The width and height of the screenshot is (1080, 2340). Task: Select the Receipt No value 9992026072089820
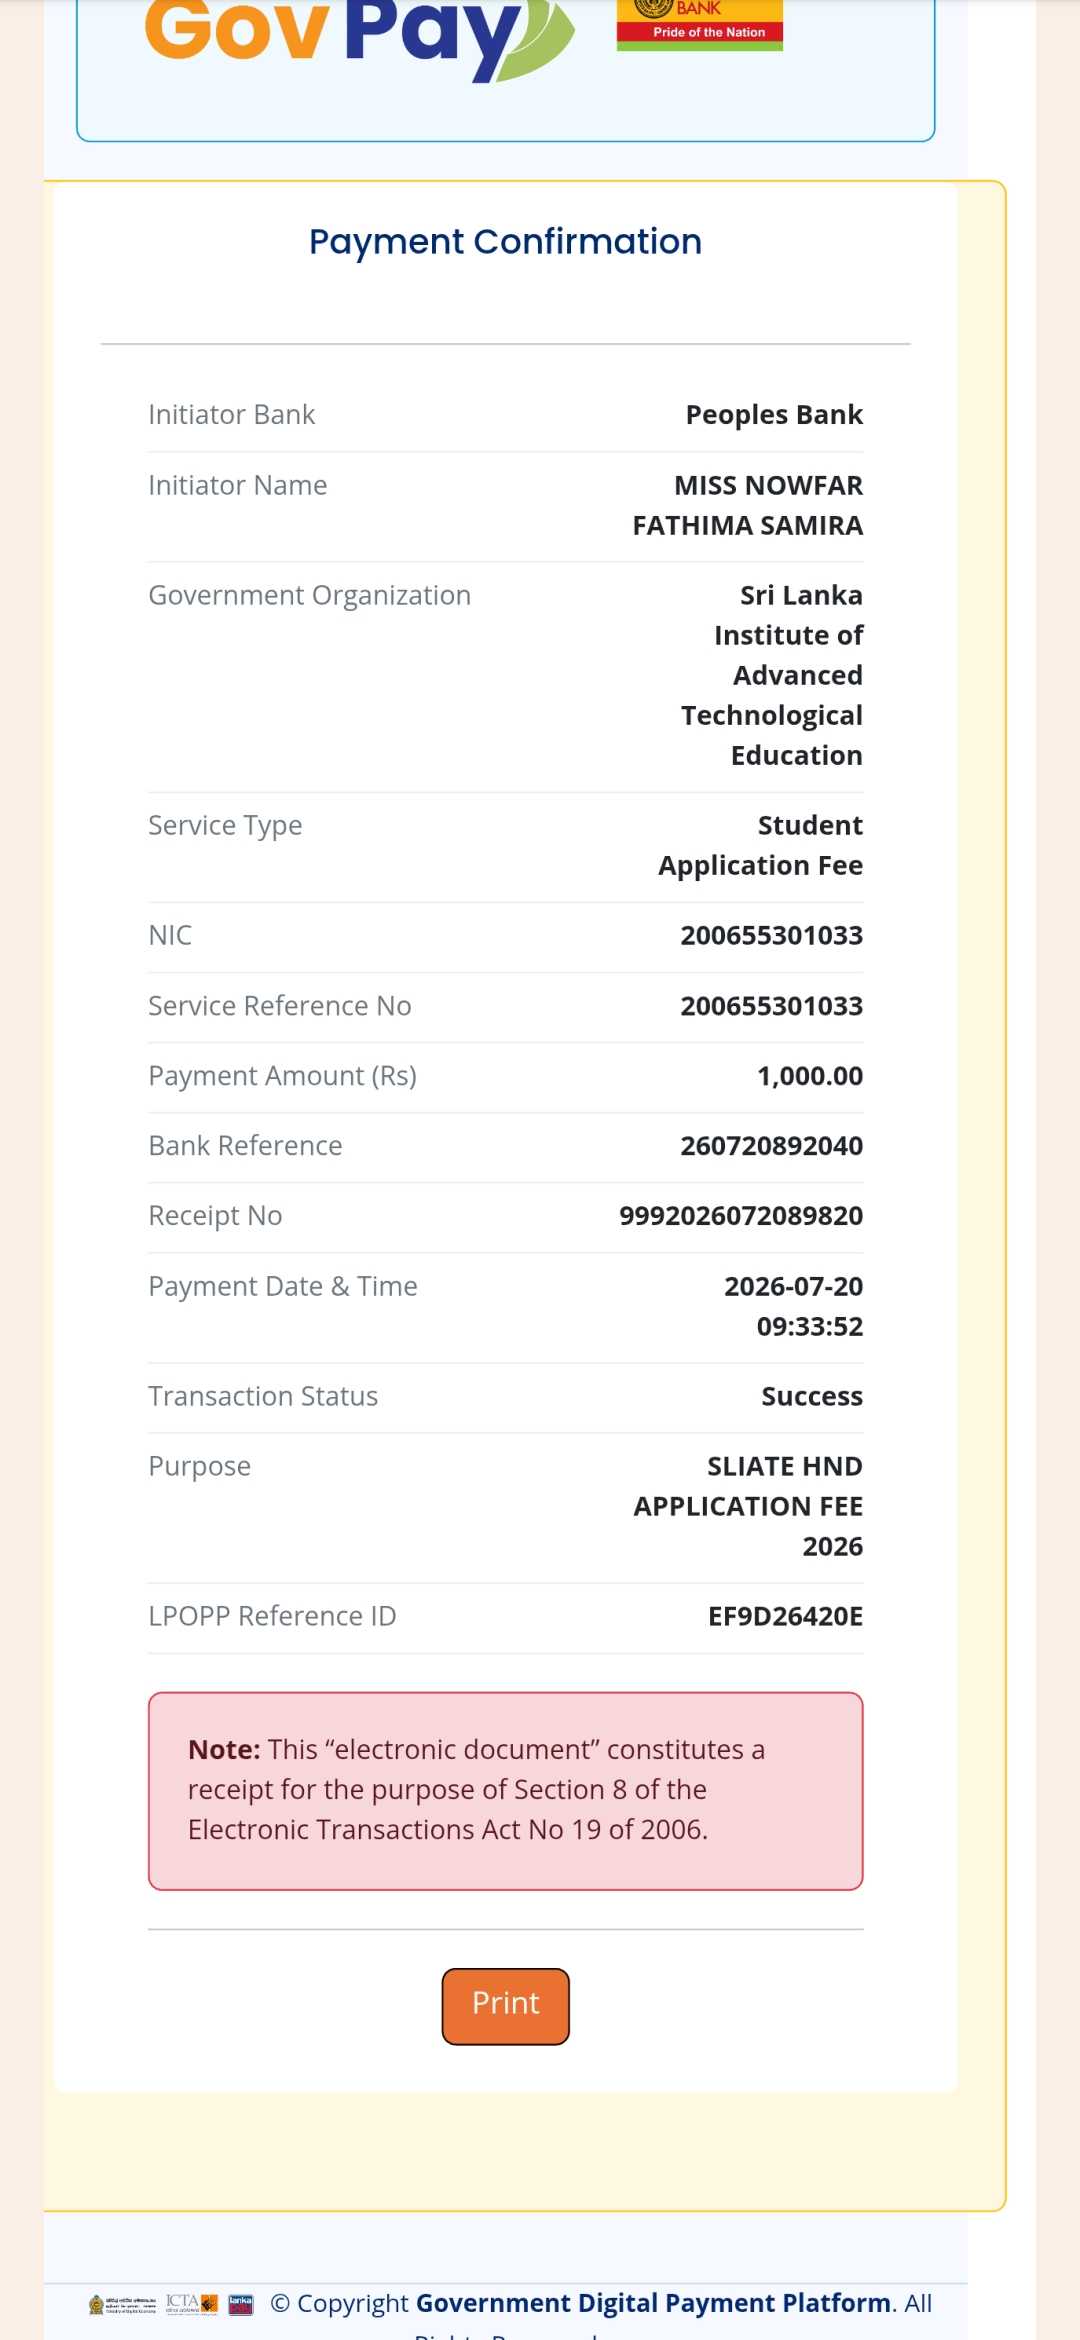741,1216
